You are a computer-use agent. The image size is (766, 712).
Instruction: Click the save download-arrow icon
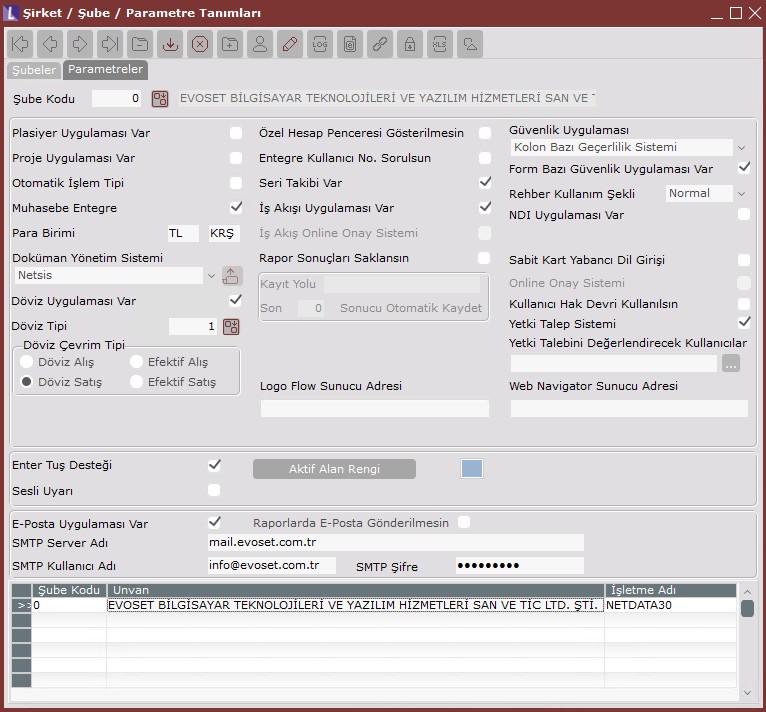170,44
